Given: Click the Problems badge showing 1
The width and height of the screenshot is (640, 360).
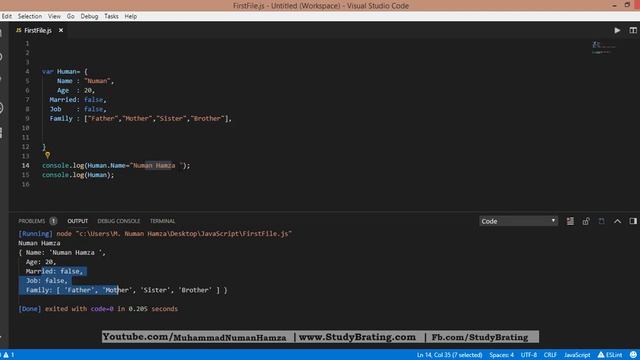Looking at the screenshot, I should coord(53,221).
